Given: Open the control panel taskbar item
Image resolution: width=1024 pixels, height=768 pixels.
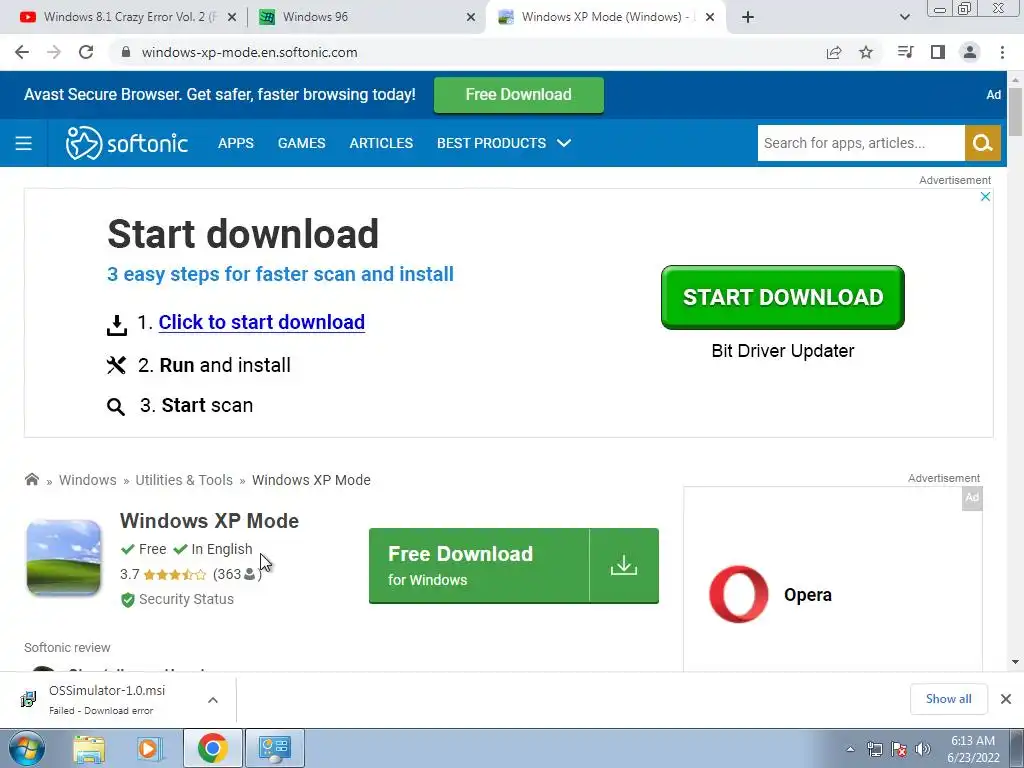Looking at the screenshot, I should (x=274, y=748).
